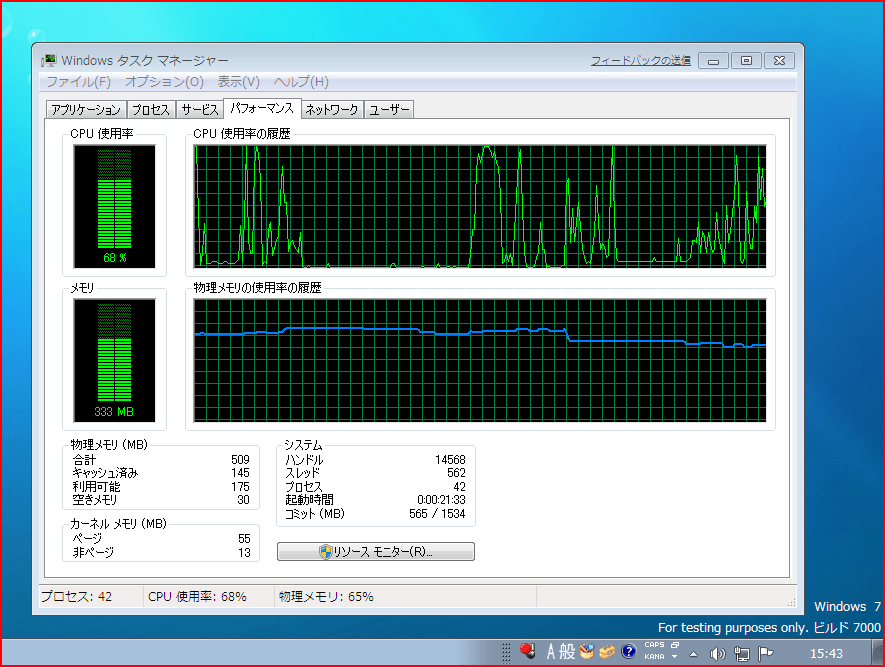The height and width of the screenshot is (667, 885).
Task: Click the taskbar clock showing 15:43
Action: (826, 653)
